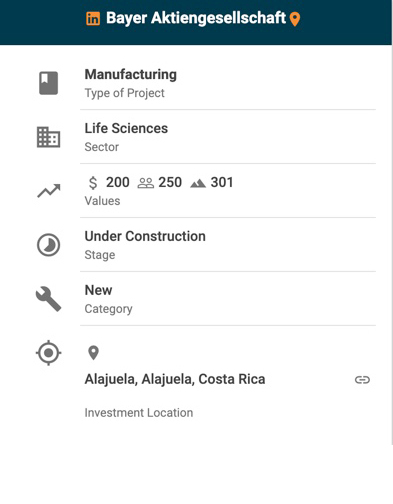This screenshot has width=393, height=504.
Task: Click the dollar sign investment value icon
Action: pyautogui.click(x=93, y=183)
